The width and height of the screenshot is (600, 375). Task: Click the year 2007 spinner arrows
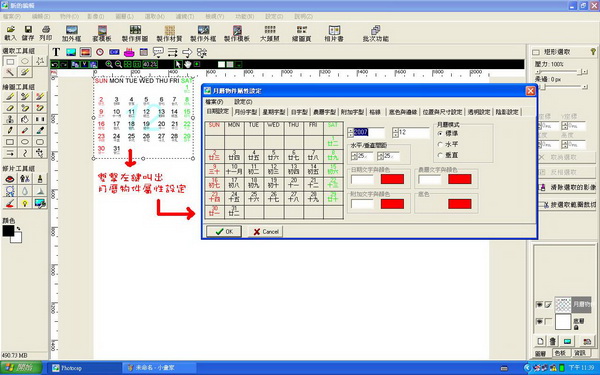pos(351,133)
